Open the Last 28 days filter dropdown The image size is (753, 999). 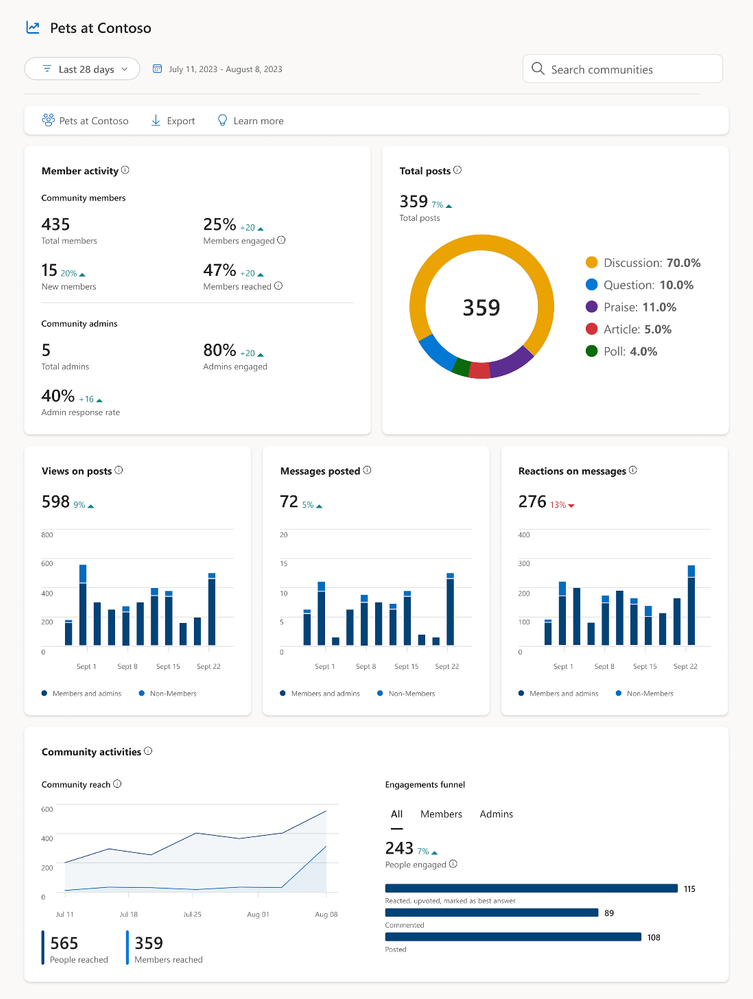[82, 69]
